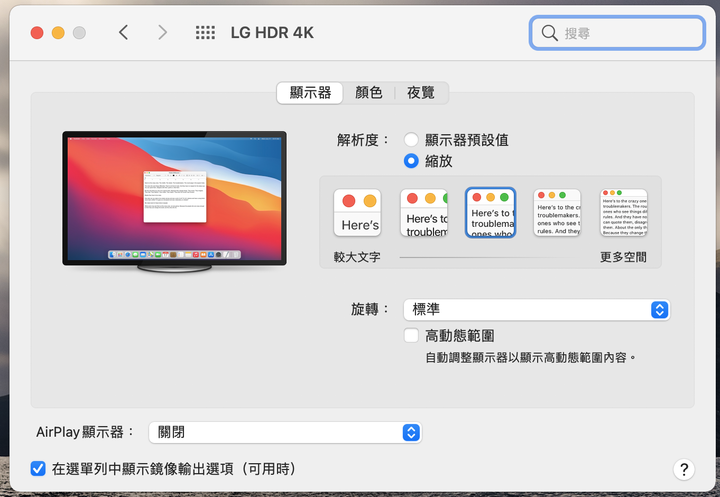Focus the 搜尋 search field

coord(617,33)
